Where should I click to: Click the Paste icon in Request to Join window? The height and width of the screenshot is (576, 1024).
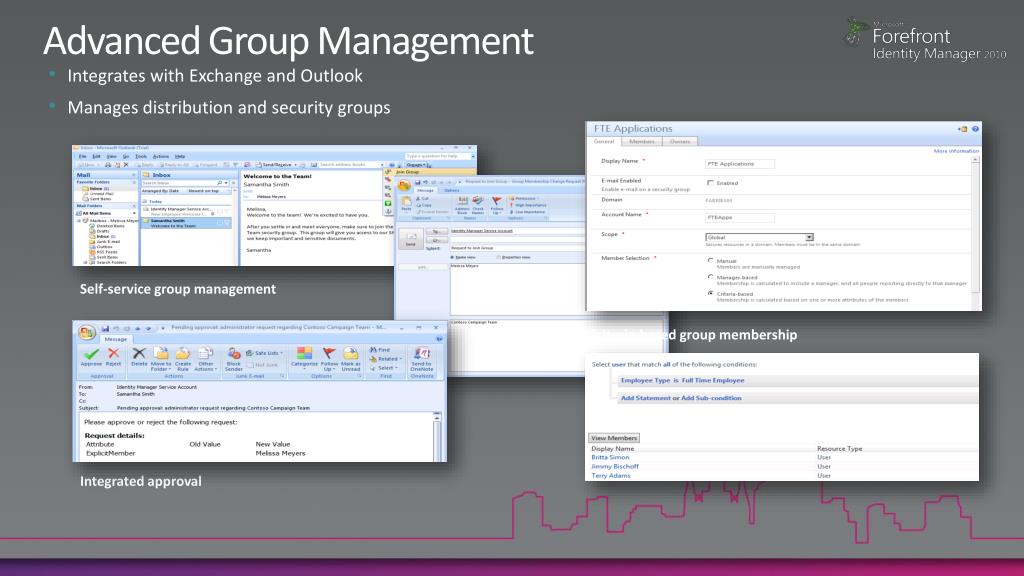pyautogui.click(x=406, y=202)
